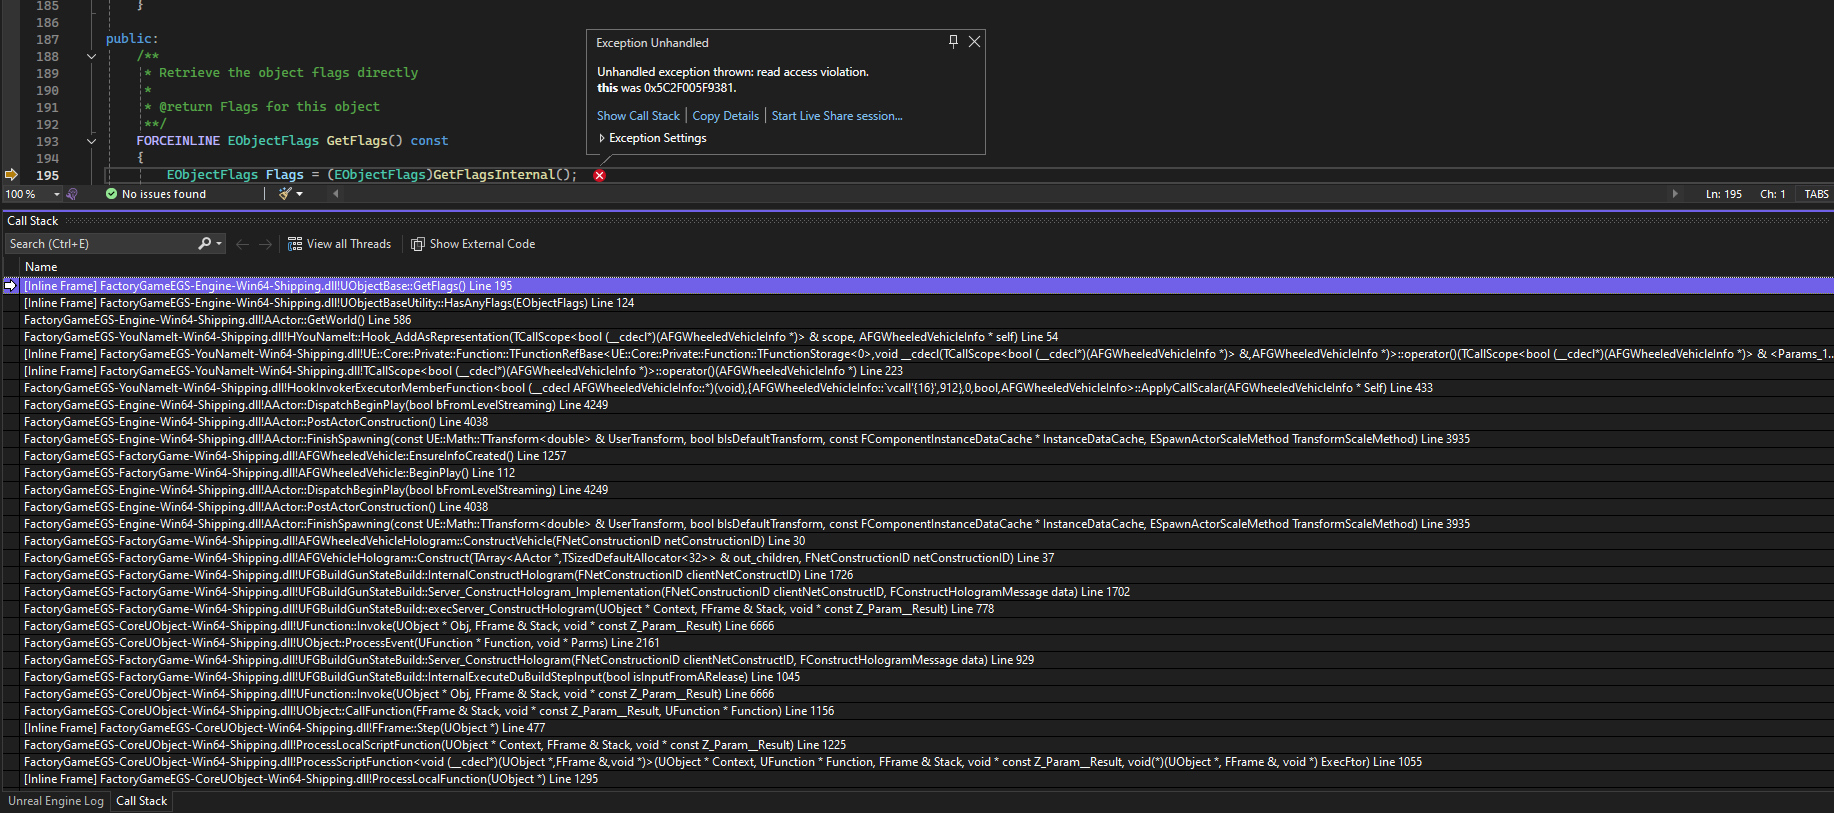The height and width of the screenshot is (813, 1834).
Task: Click the Search (Ctrl+E) input field
Action: click(x=100, y=244)
